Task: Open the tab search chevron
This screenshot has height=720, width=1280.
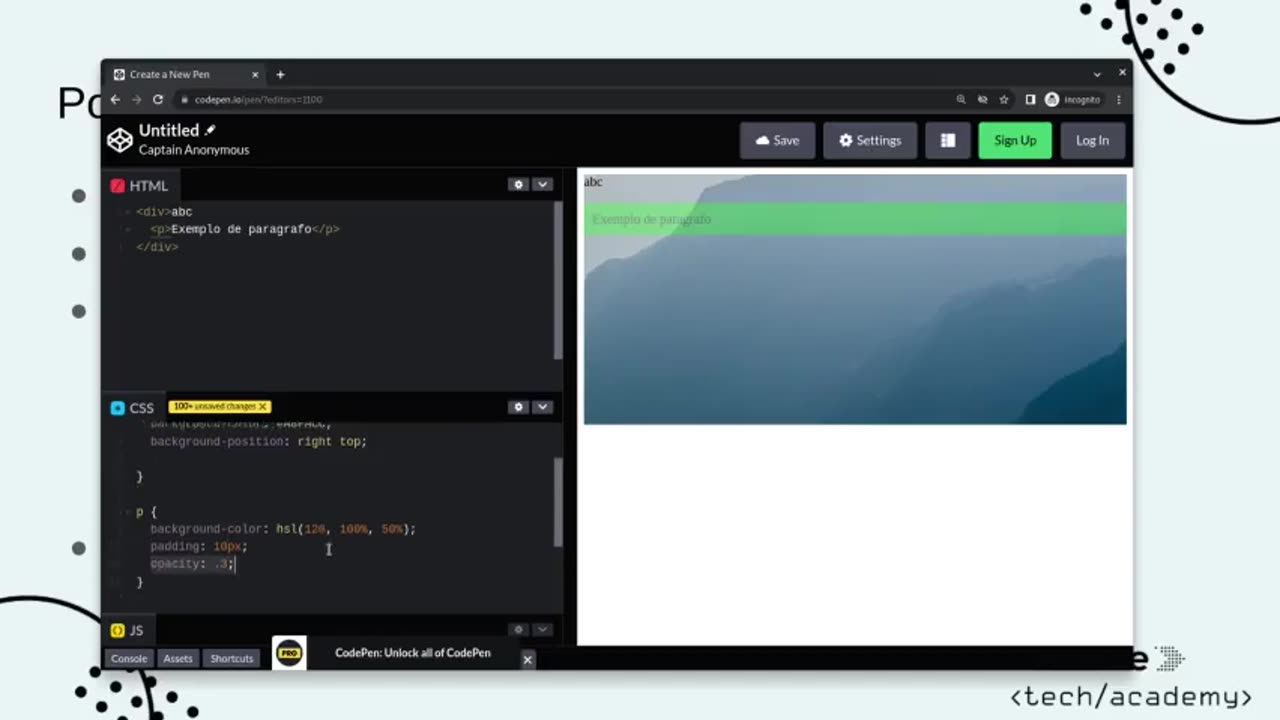Action: tap(1097, 74)
